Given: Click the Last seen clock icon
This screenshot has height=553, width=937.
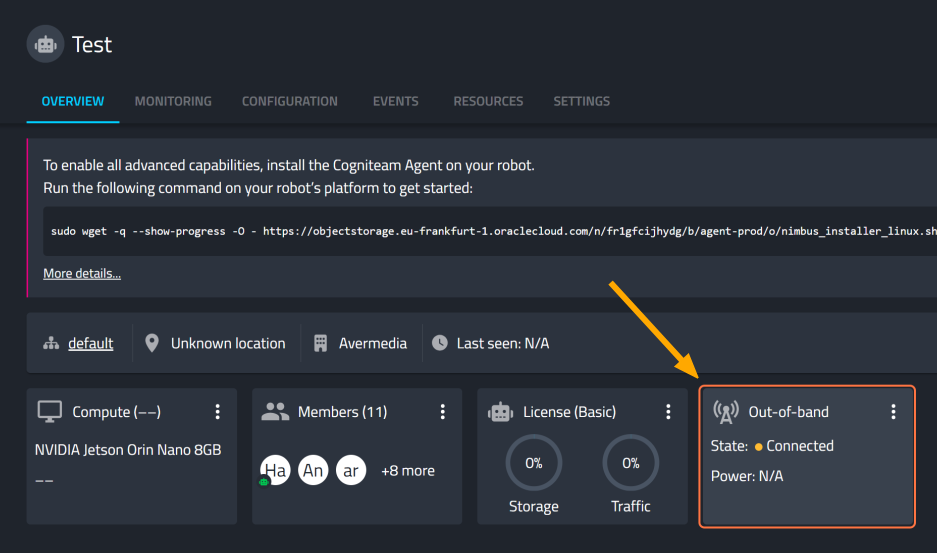Looking at the screenshot, I should [440, 343].
